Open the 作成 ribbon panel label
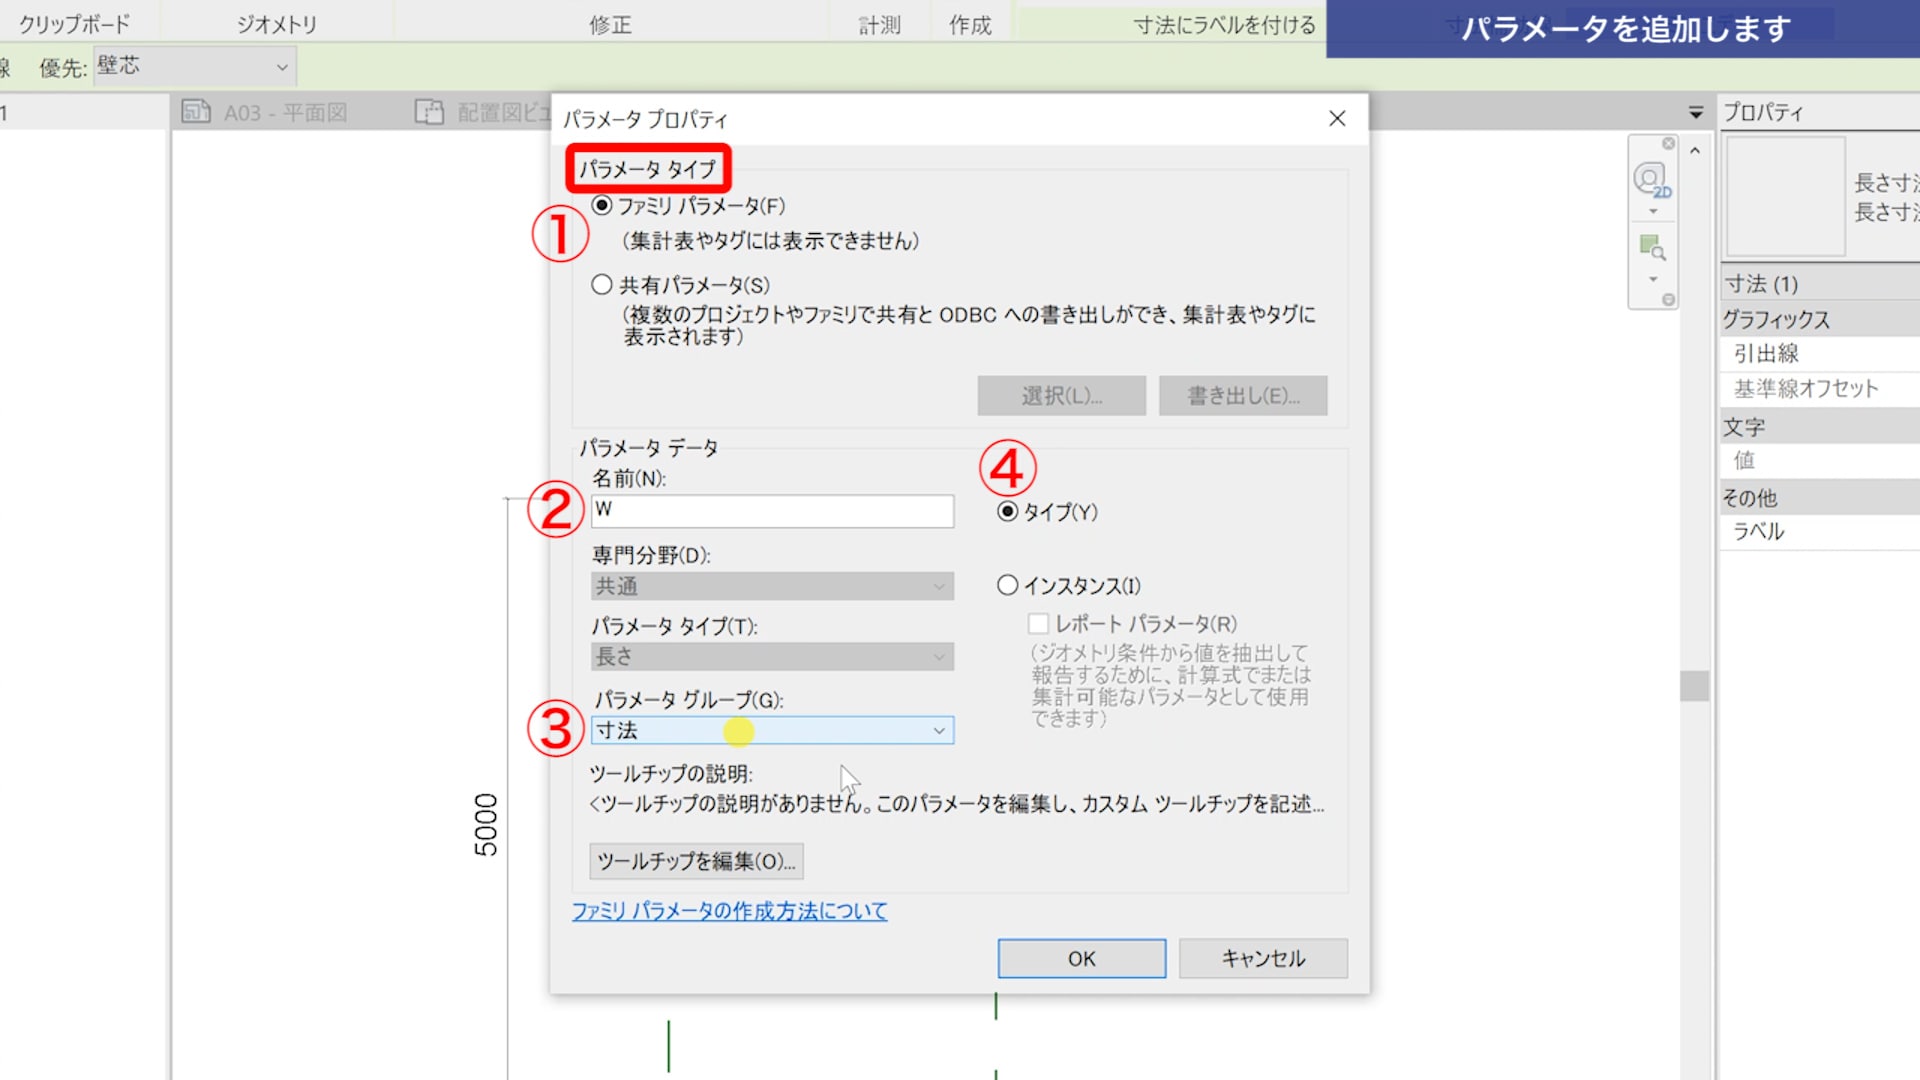The image size is (1920, 1080). [970, 25]
